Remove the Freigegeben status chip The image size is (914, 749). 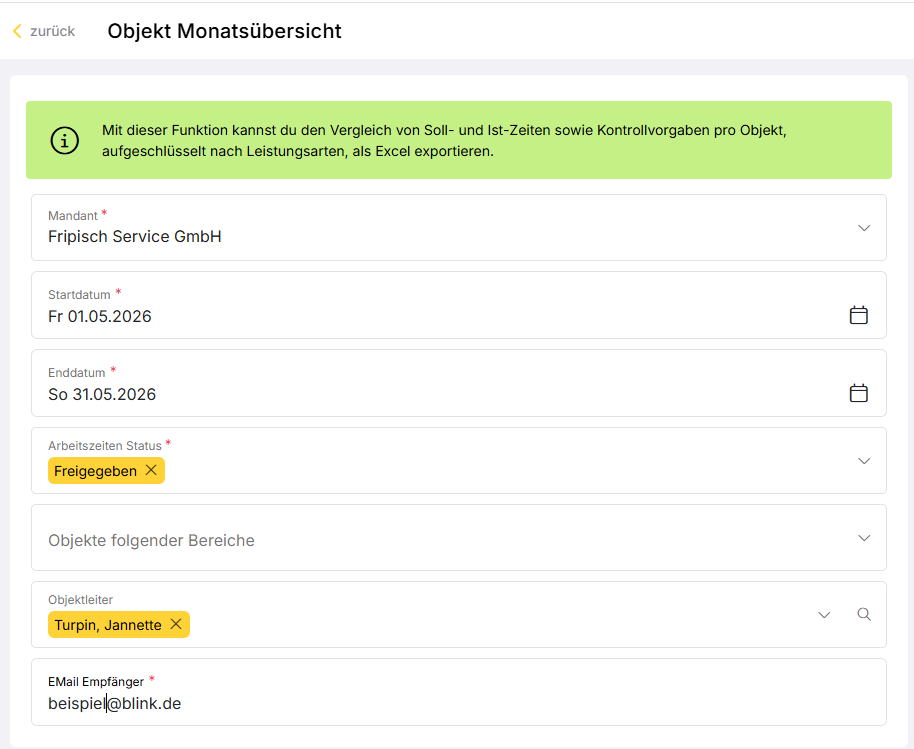(x=151, y=470)
